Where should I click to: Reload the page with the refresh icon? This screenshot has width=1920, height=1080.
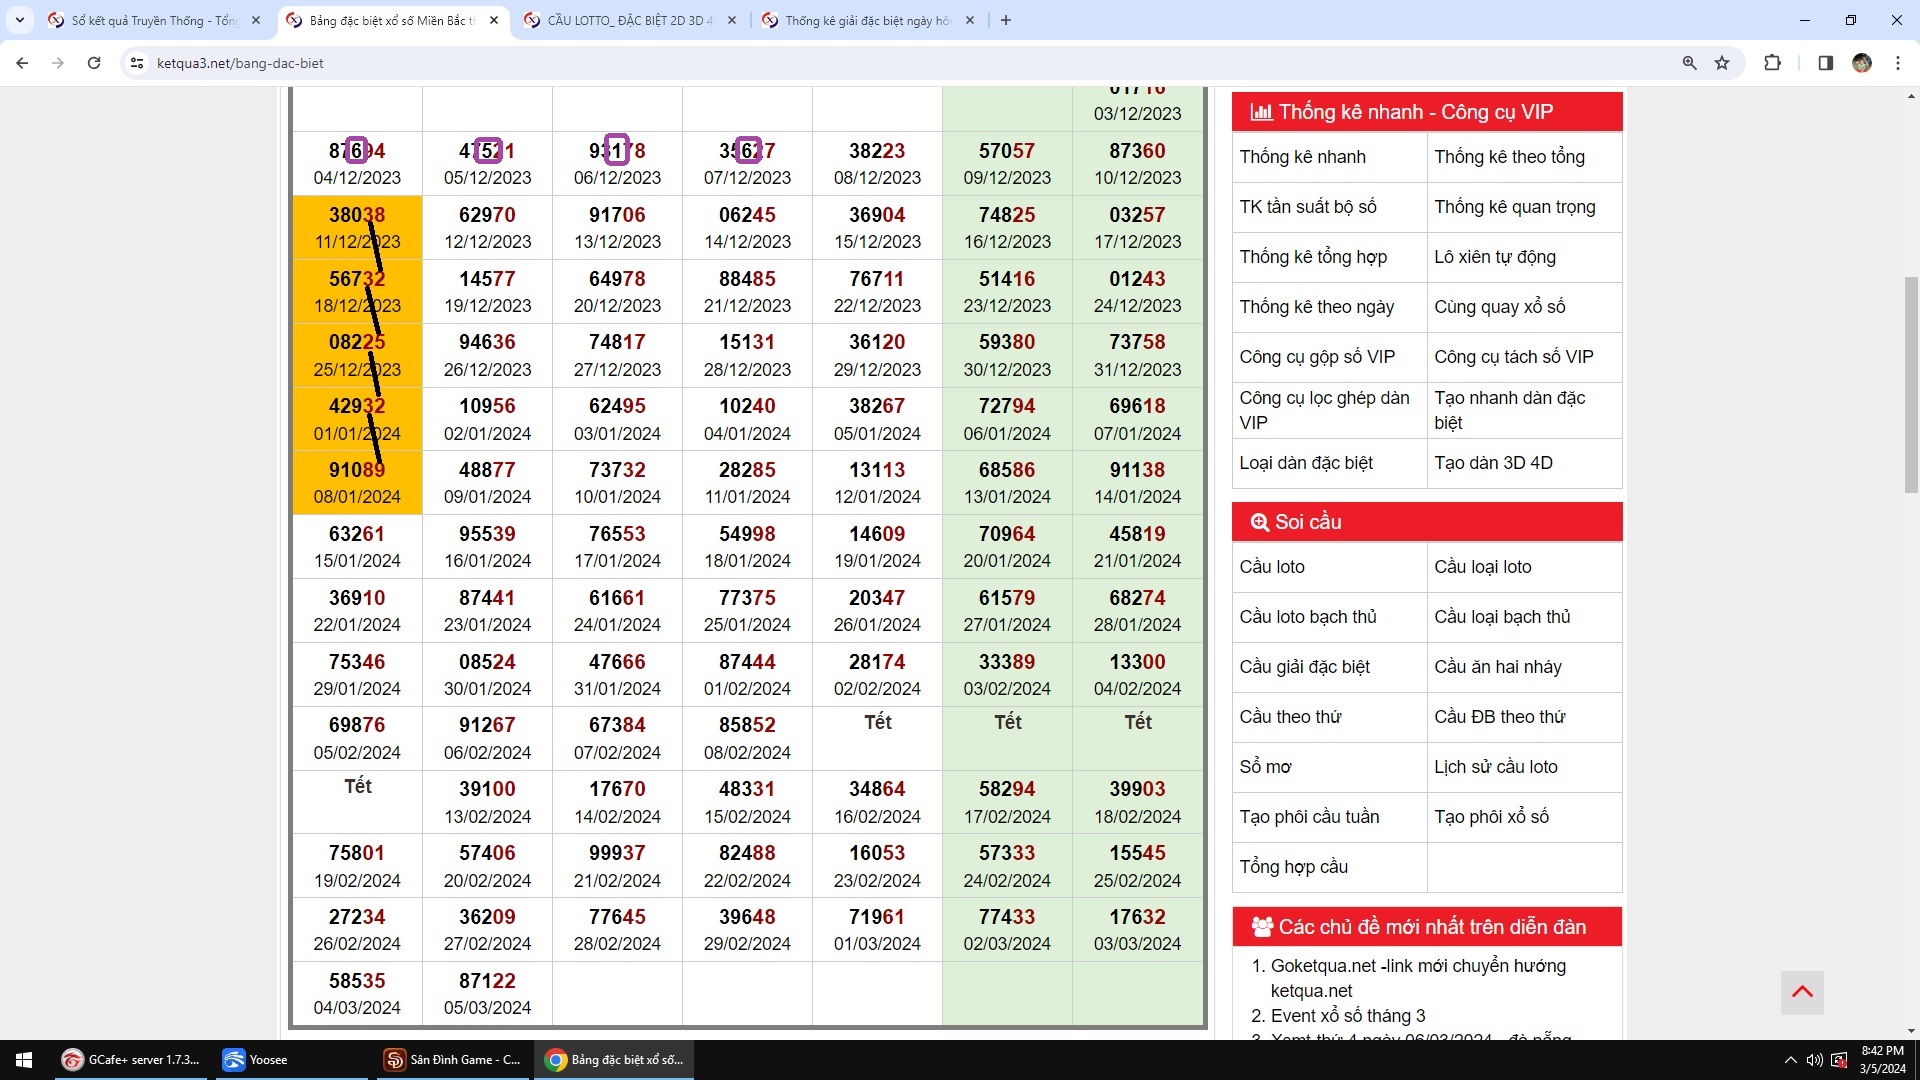94,63
